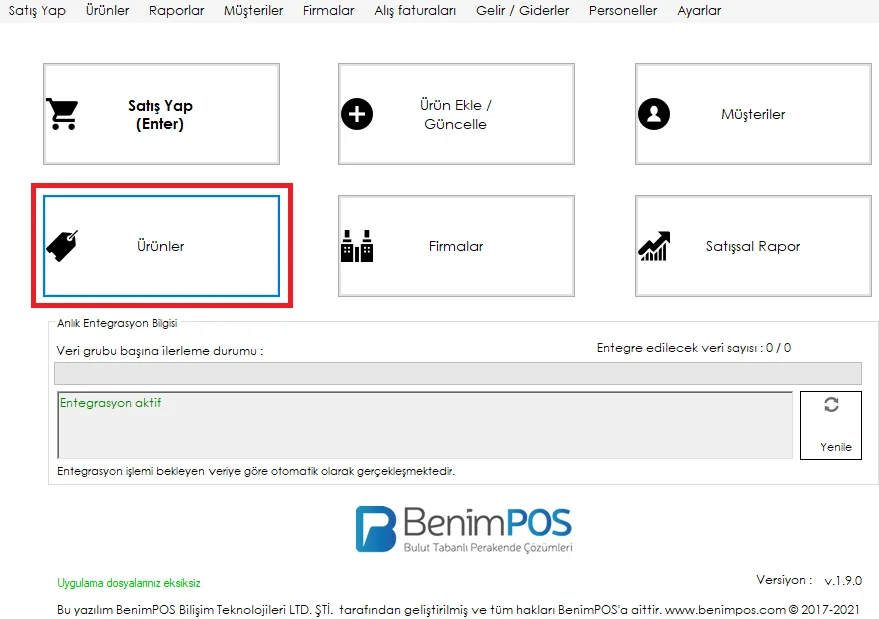This screenshot has height=619, width=879.
Task: Open the Personeller menu
Action: point(623,11)
